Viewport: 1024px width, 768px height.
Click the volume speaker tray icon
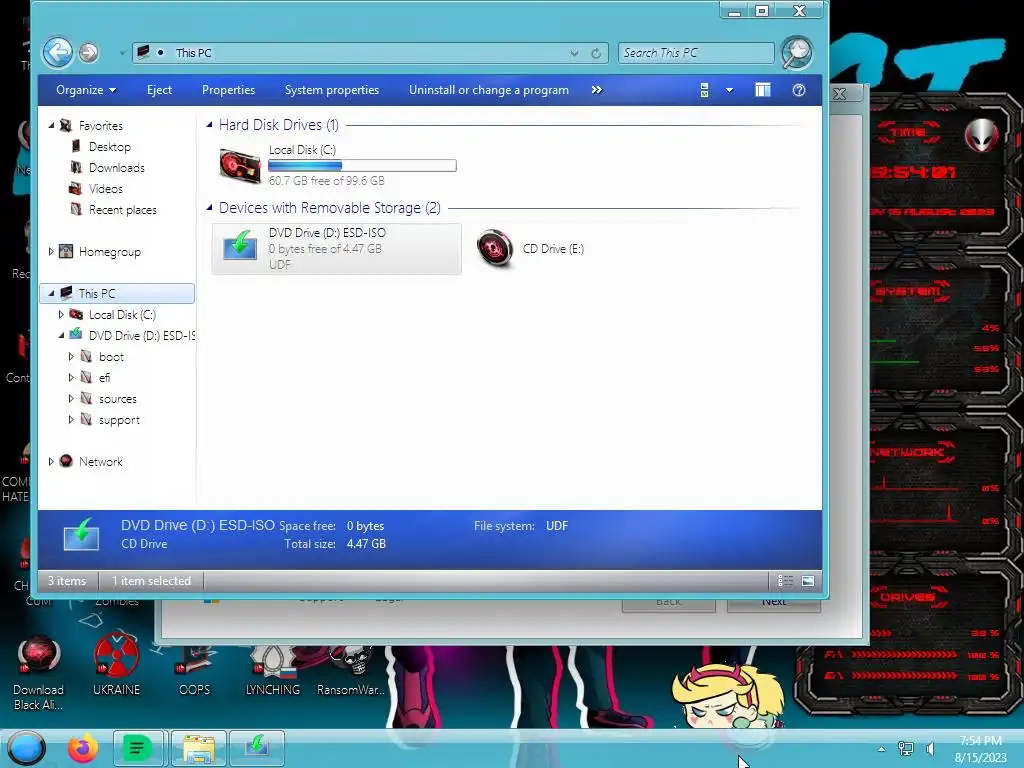[930, 749]
